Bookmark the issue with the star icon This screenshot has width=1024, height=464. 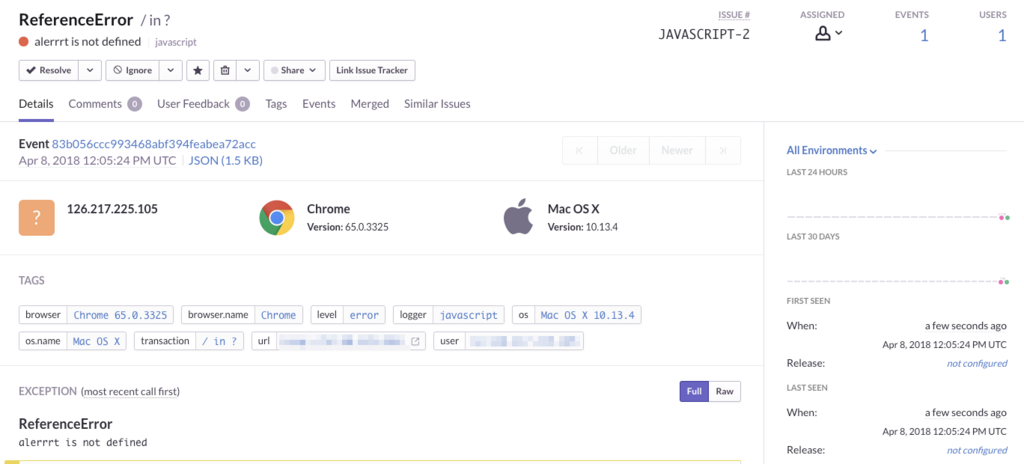pyautogui.click(x=198, y=71)
